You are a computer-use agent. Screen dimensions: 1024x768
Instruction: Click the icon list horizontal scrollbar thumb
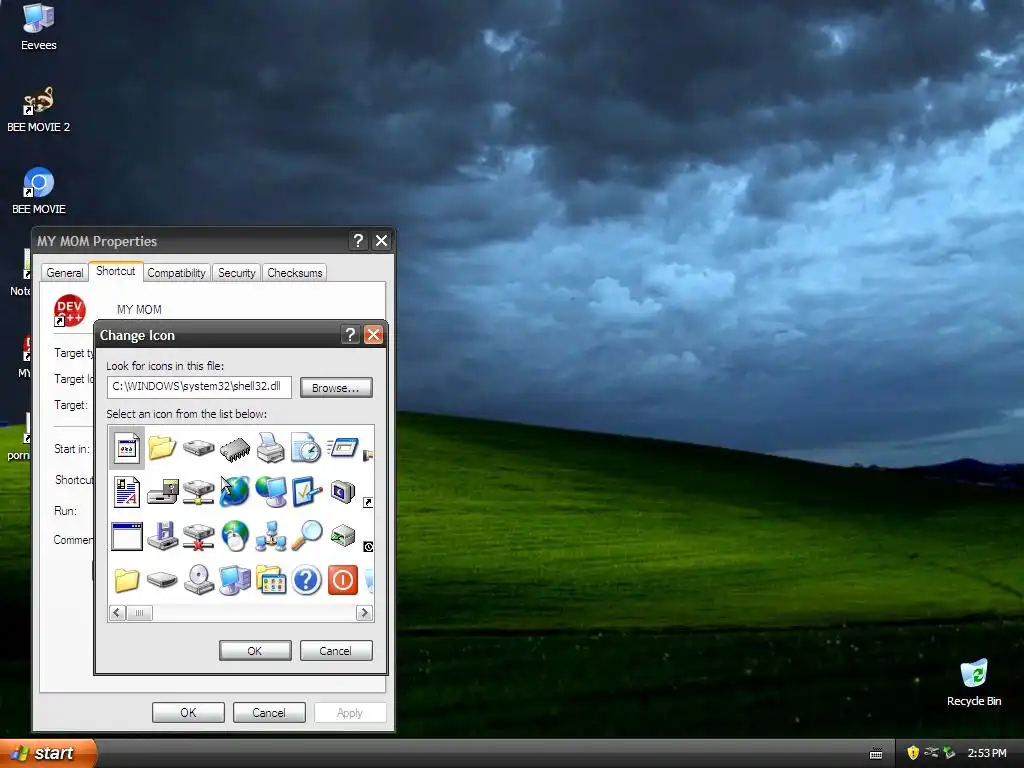pos(139,613)
